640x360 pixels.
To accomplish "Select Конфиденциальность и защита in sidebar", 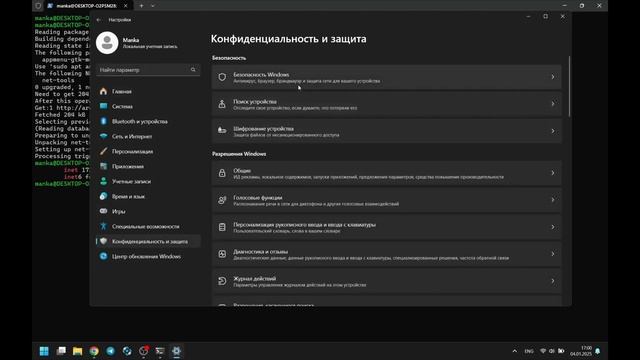I will 148,241.
